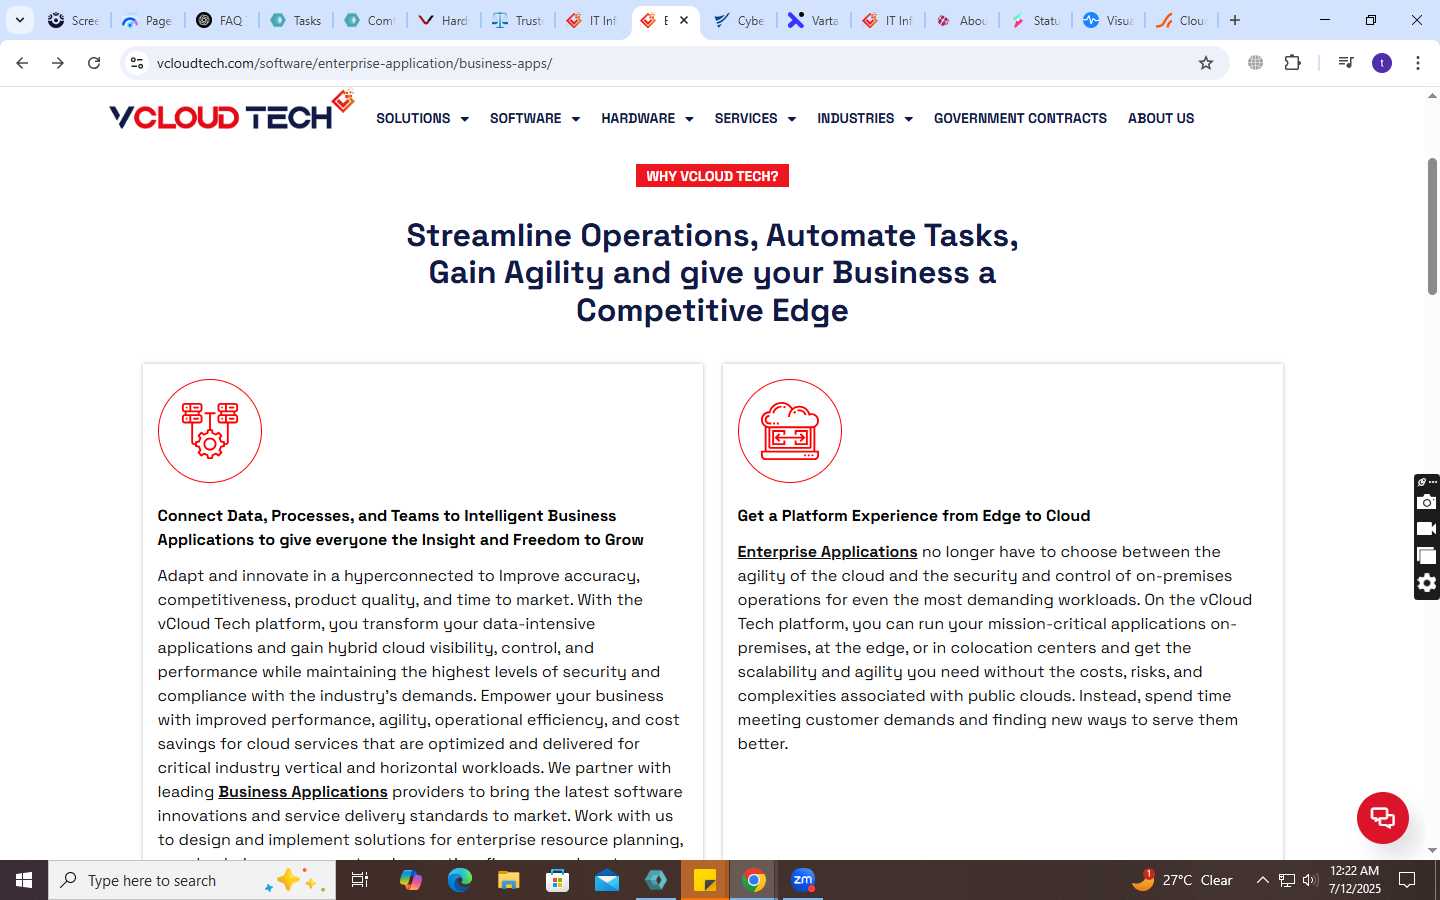Image resolution: width=1440 pixels, height=900 pixels.
Task: Open Enterprise Applications link
Action: [x=827, y=552]
